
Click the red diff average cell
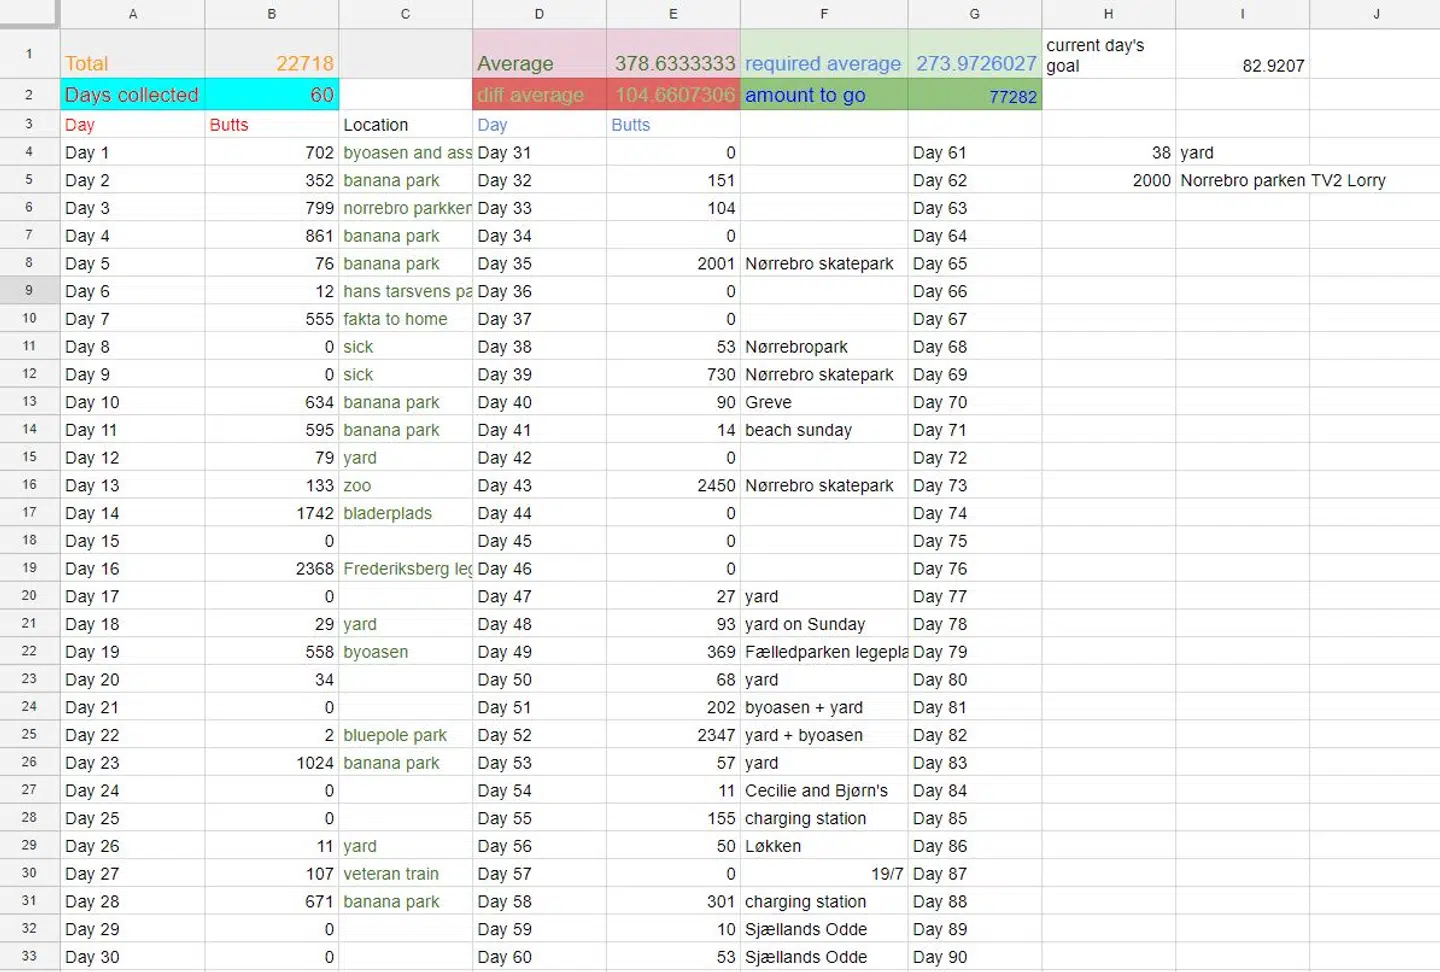tap(539, 95)
